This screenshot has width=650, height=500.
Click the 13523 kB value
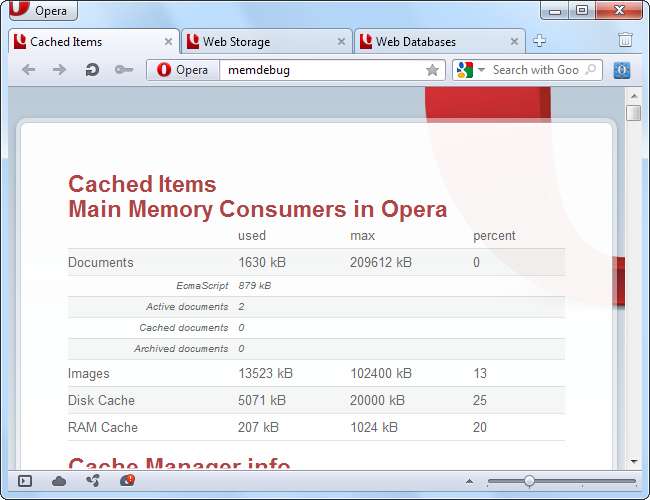pos(266,374)
